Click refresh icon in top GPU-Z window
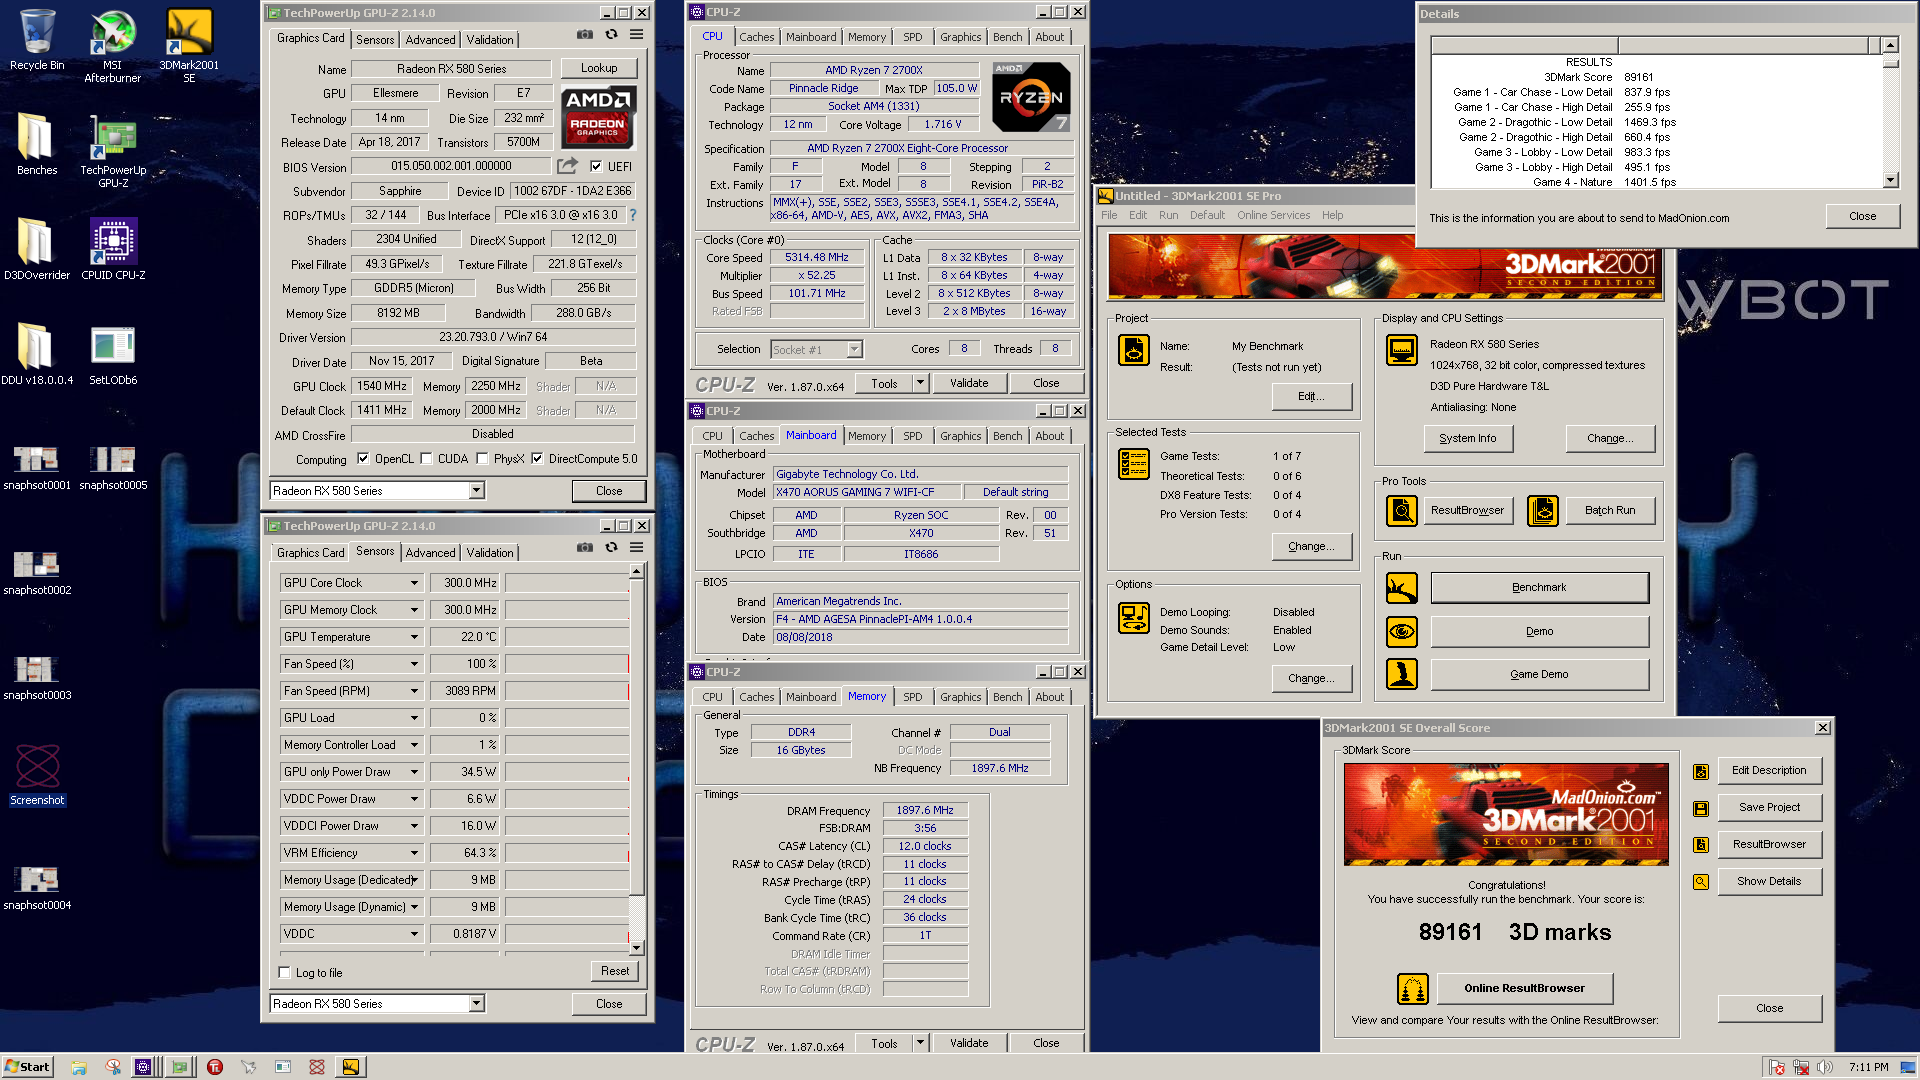The image size is (1920, 1080). (611, 35)
